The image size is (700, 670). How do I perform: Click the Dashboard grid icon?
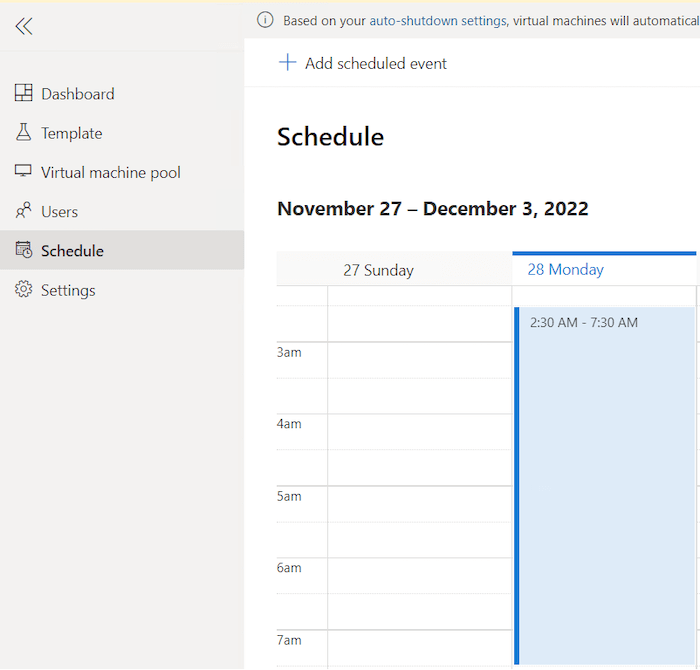coord(23,93)
